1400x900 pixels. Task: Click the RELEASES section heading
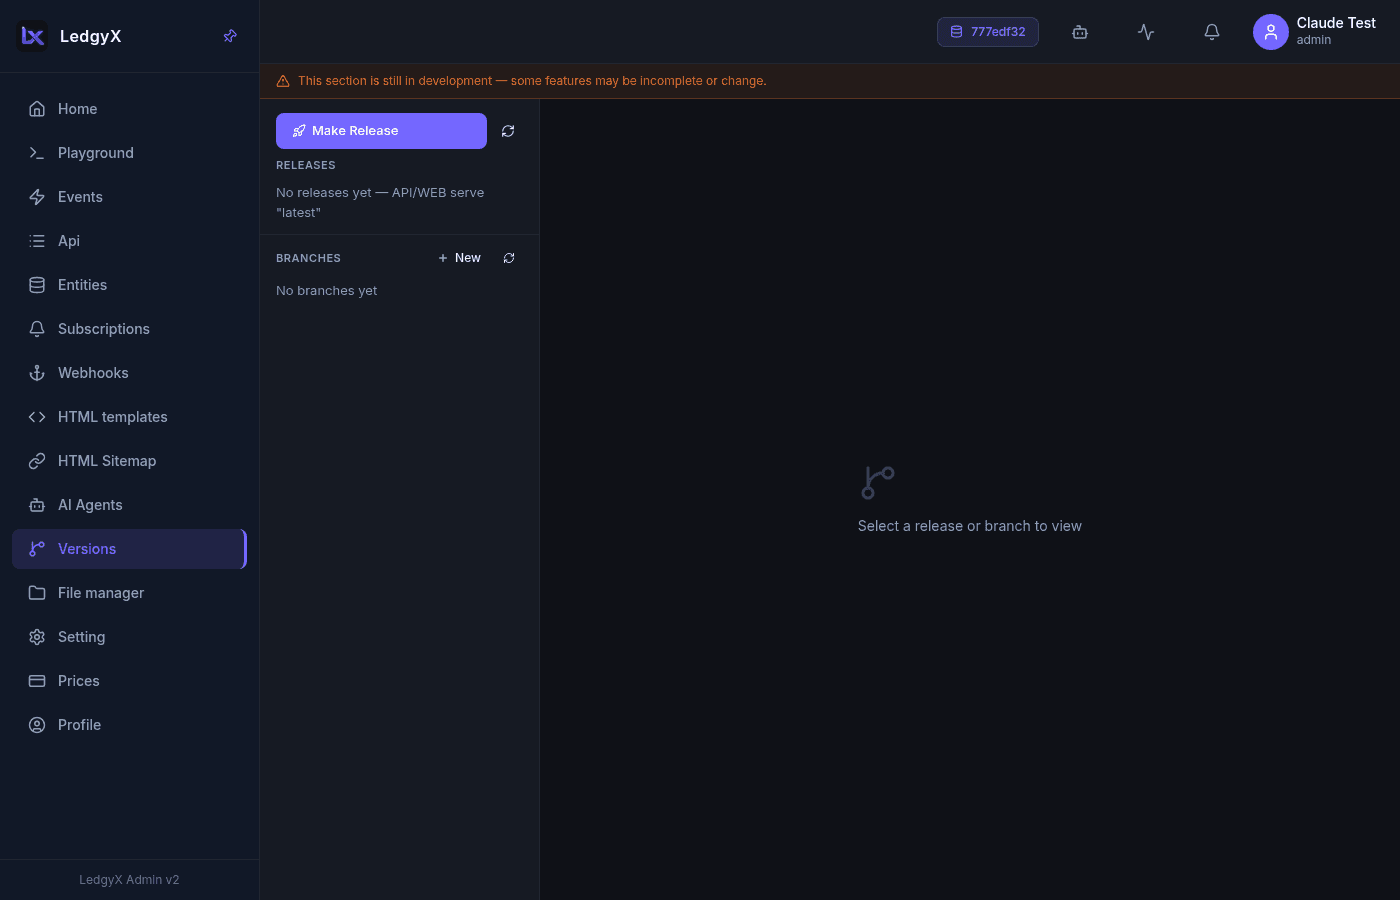pos(306,165)
